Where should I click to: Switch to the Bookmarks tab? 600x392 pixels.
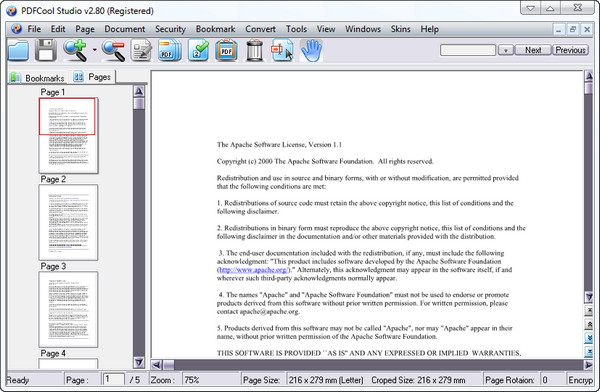(x=38, y=78)
